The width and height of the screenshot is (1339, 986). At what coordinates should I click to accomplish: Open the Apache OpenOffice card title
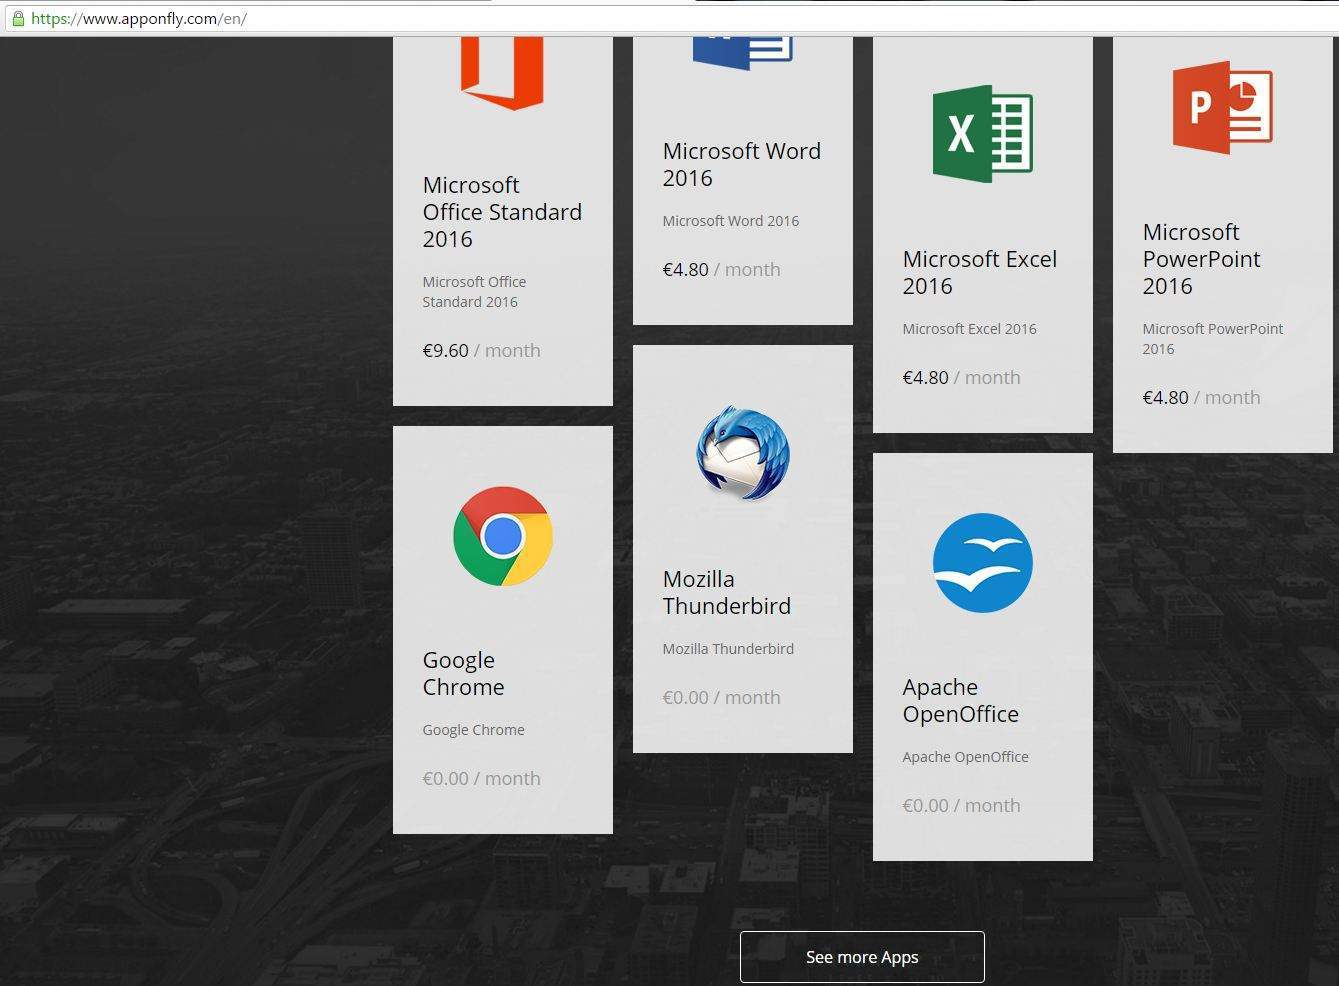[x=960, y=700]
